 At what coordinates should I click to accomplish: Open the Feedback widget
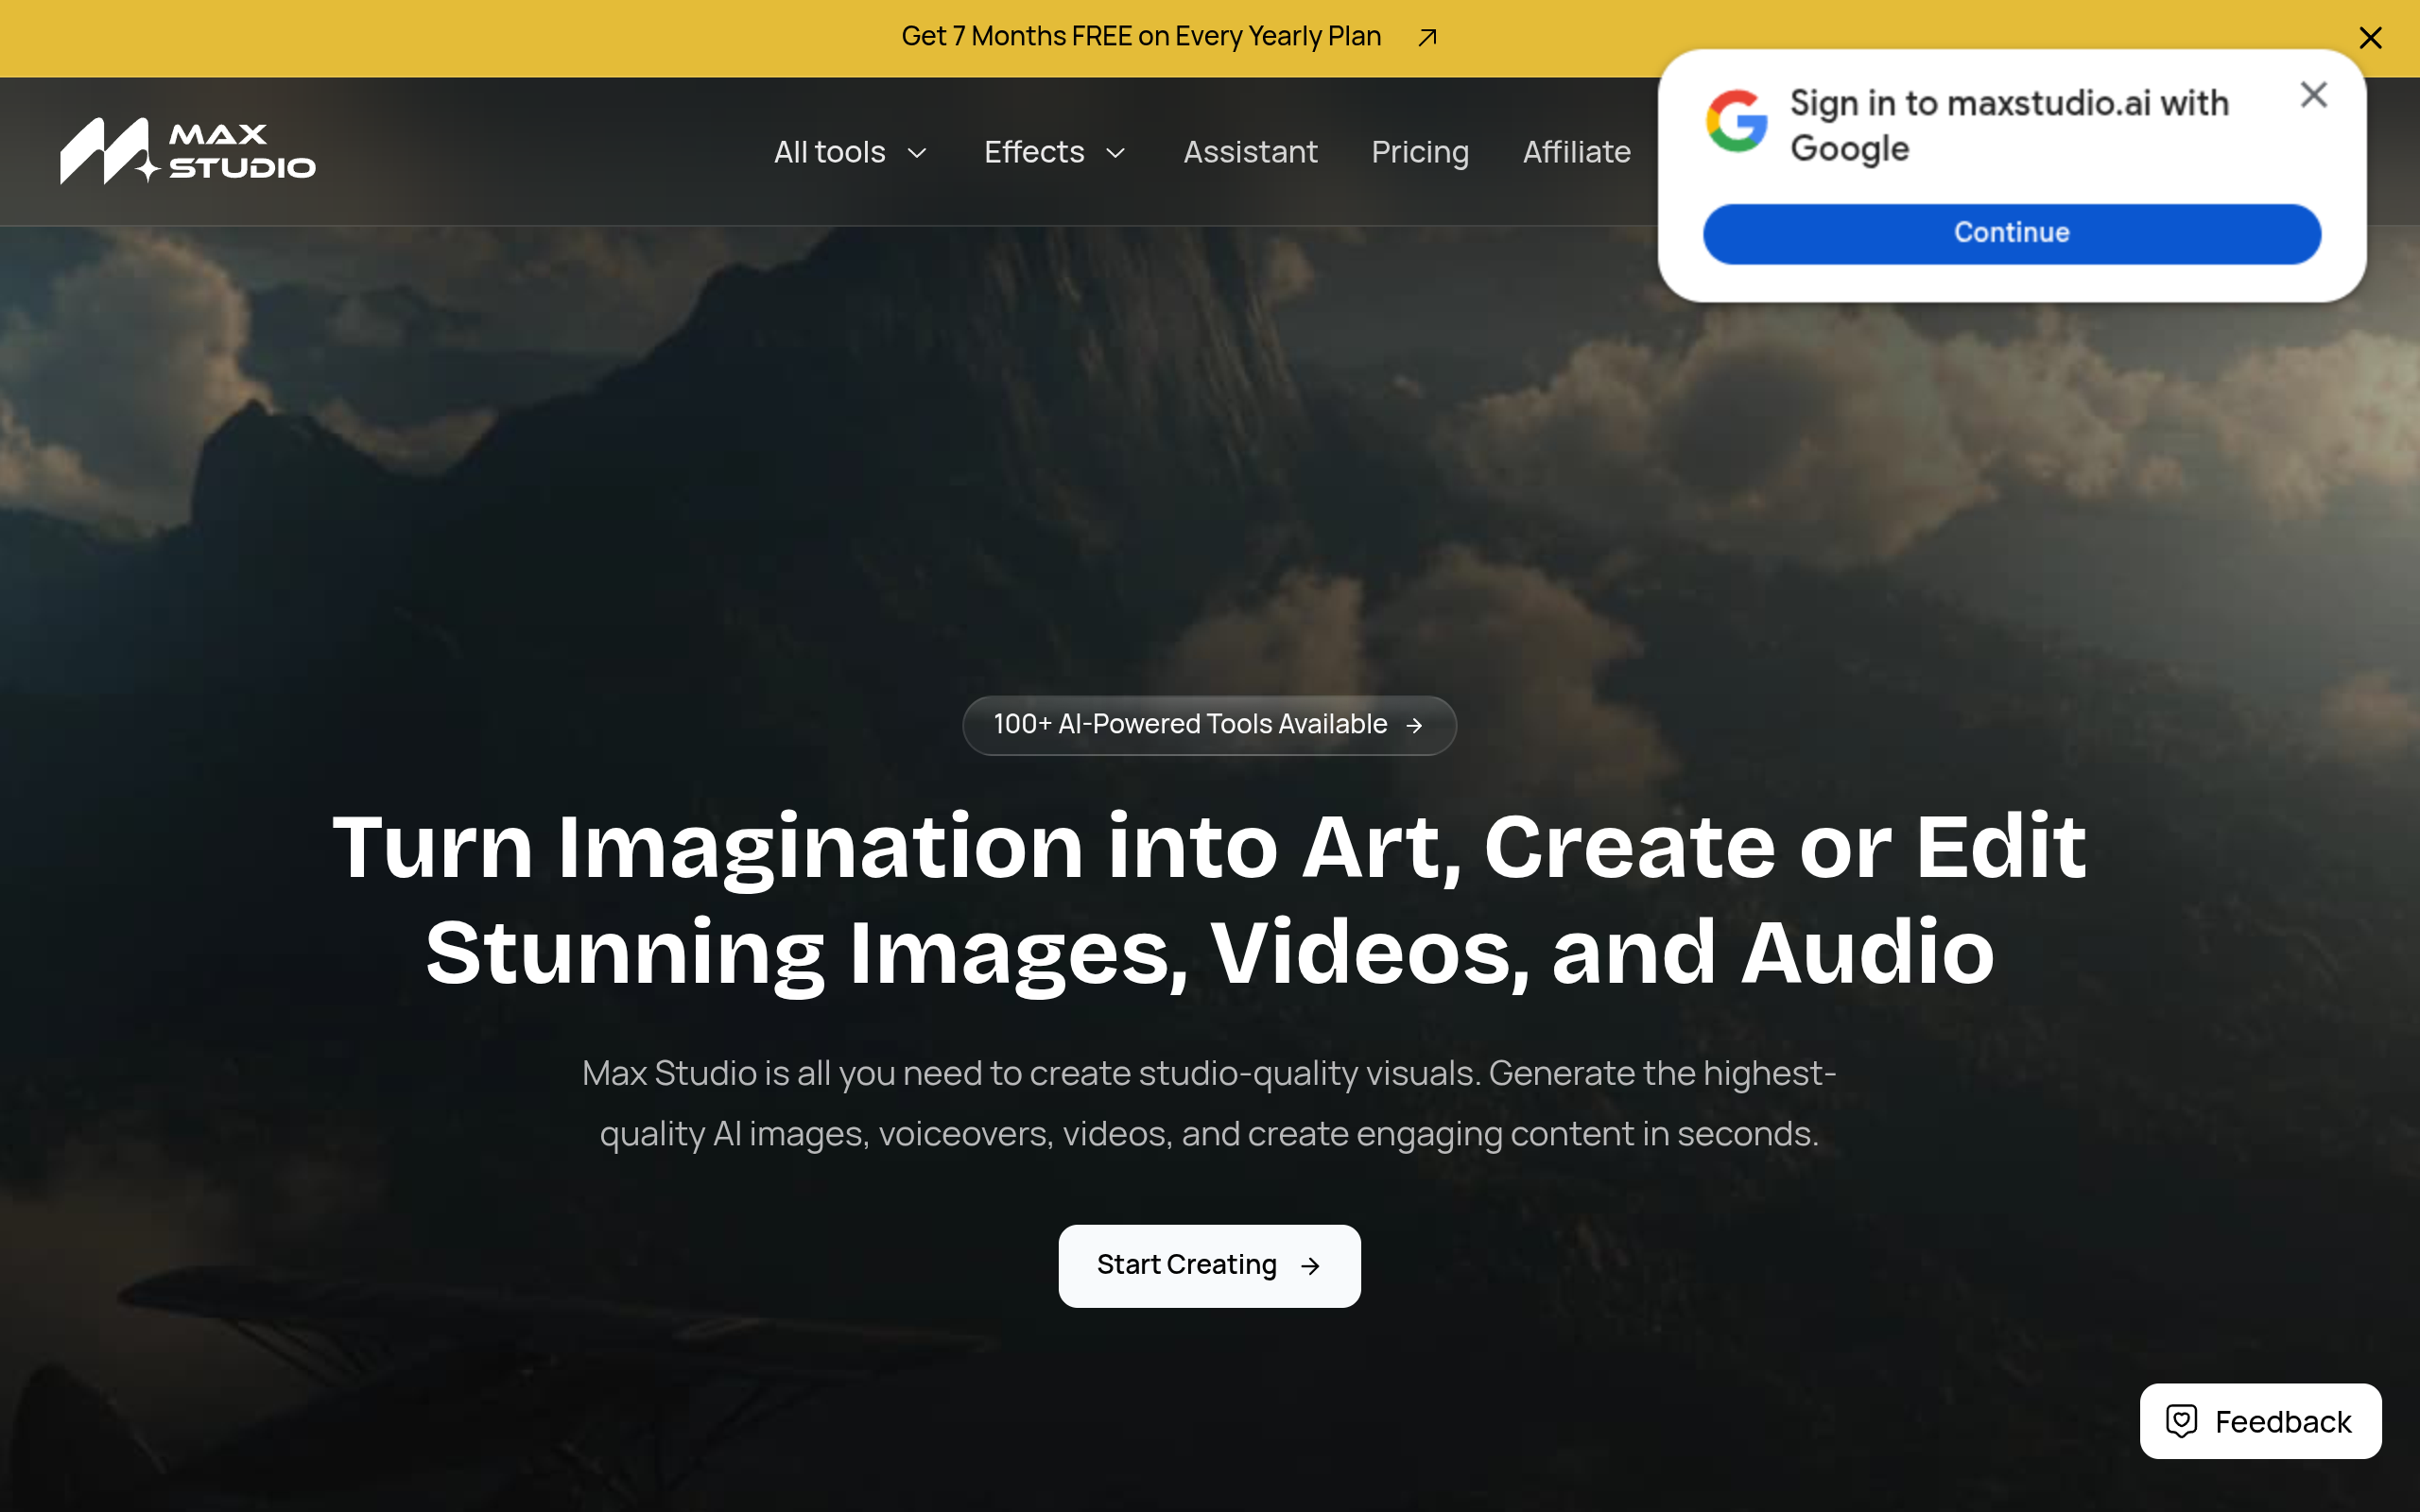[x=2260, y=1421]
